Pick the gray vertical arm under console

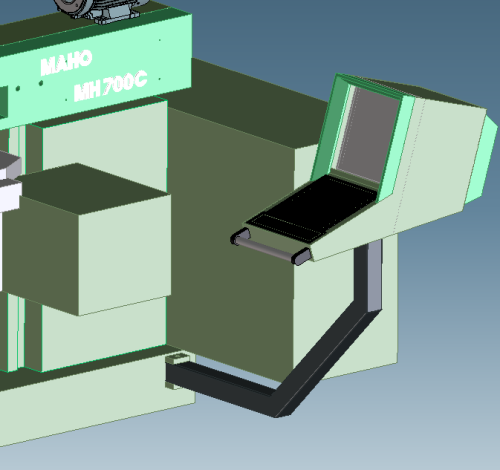coord(374,276)
